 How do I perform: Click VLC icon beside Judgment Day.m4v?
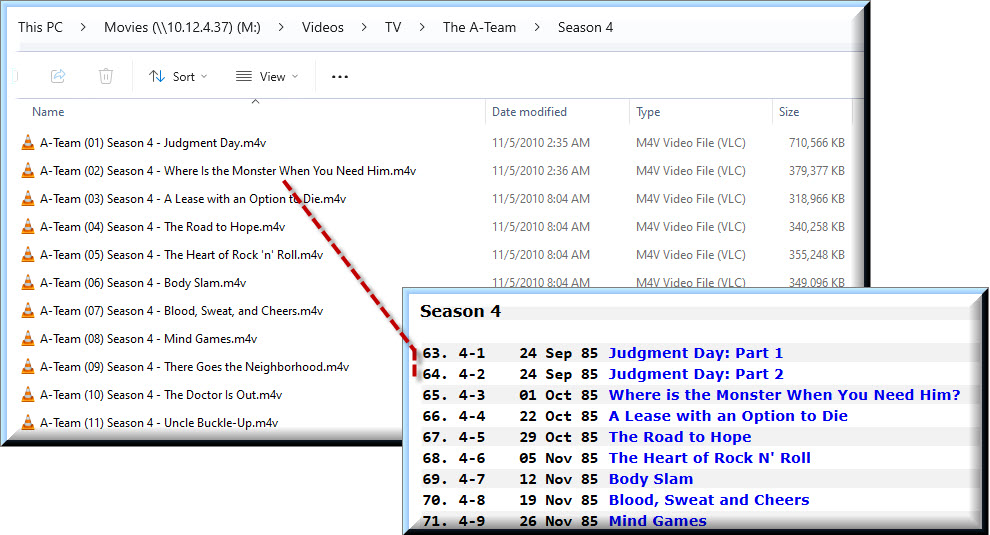[28, 143]
